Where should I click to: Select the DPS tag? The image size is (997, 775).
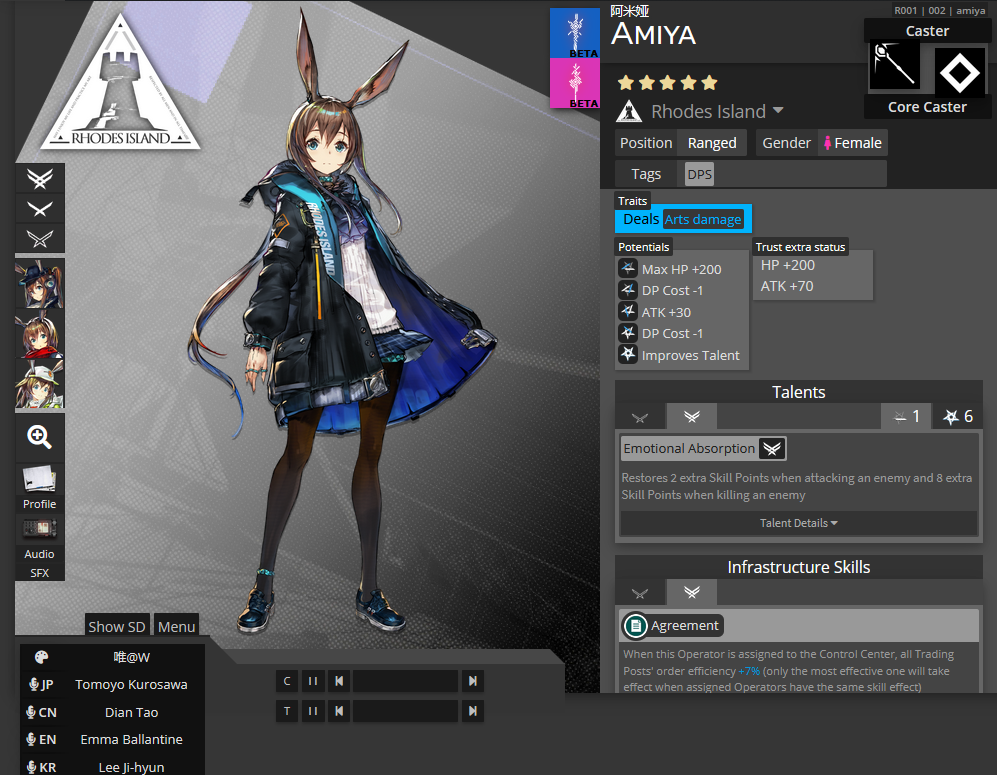(x=699, y=174)
